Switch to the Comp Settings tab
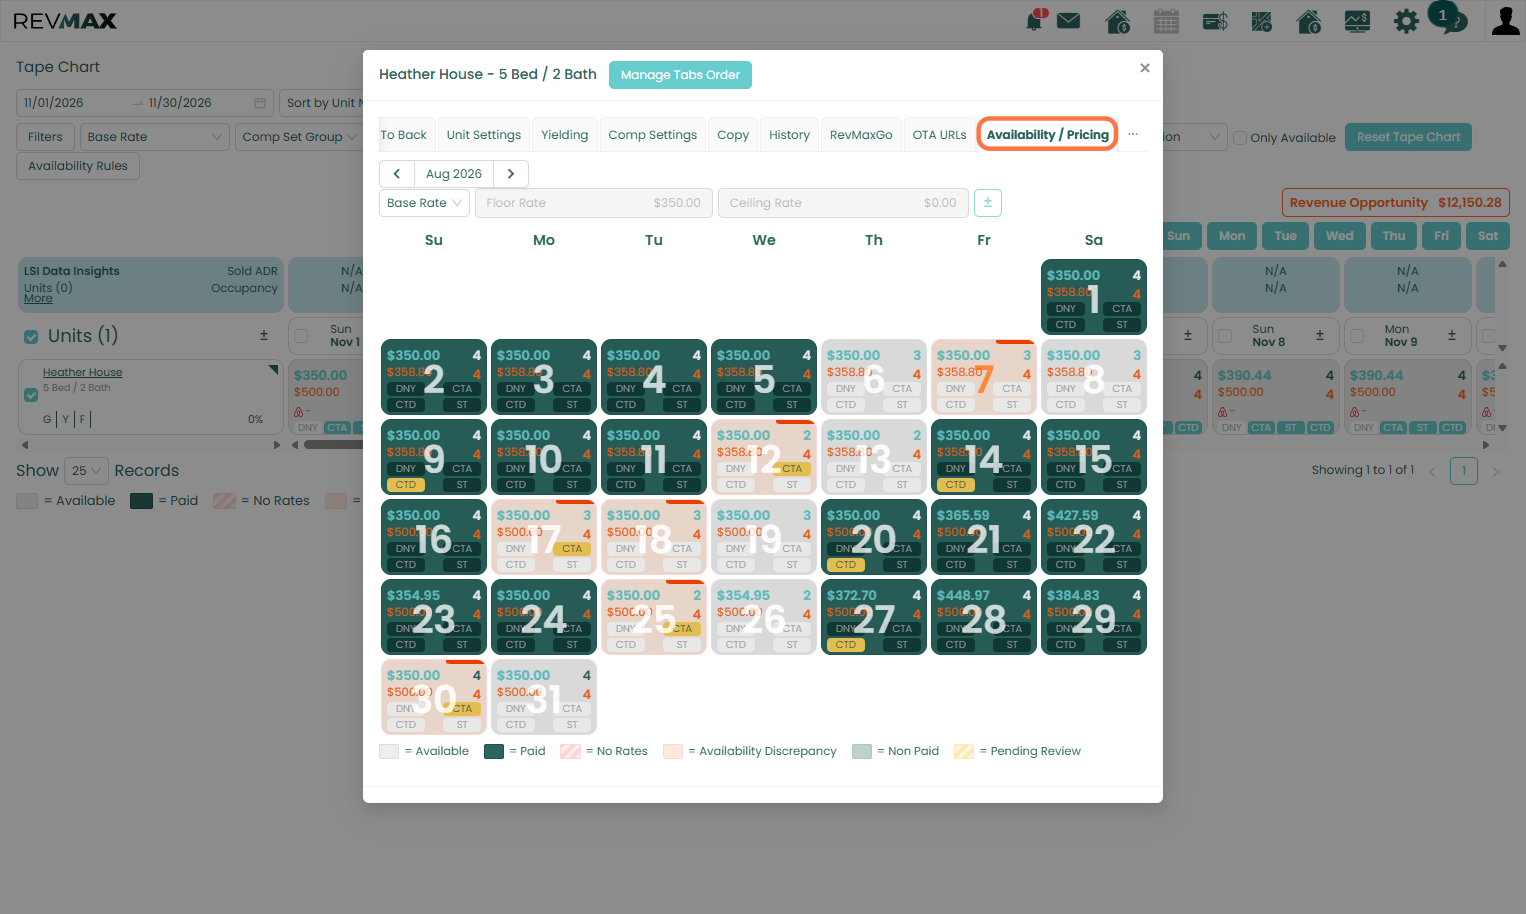The height and width of the screenshot is (914, 1526). (653, 135)
